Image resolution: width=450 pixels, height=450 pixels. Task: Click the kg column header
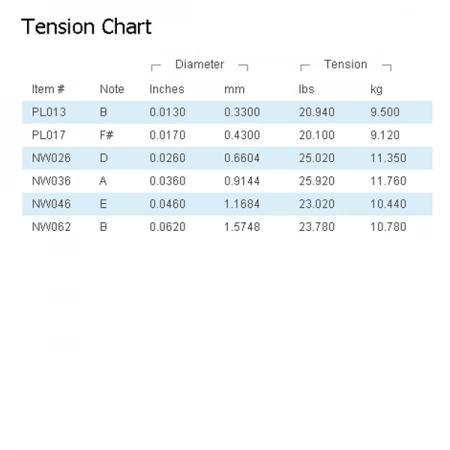(x=376, y=90)
